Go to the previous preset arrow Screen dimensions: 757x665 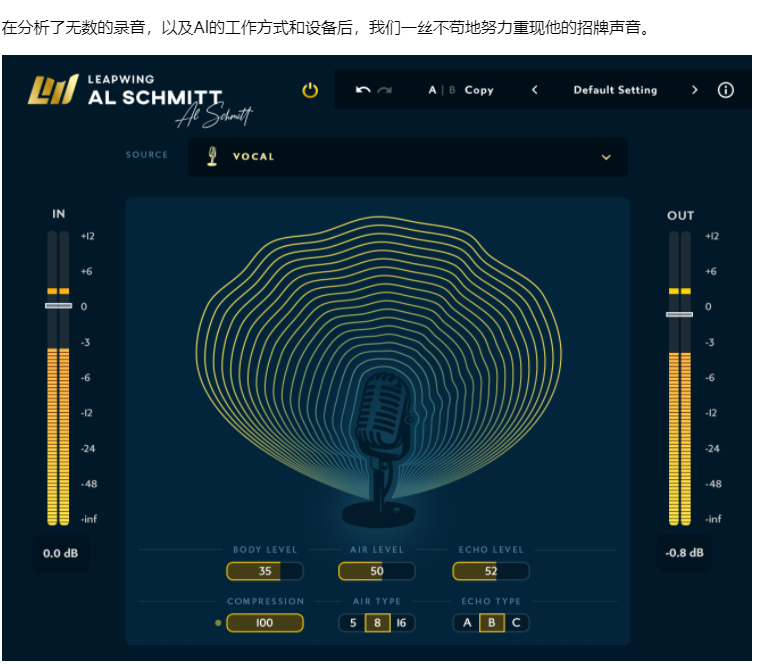[534, 90]
